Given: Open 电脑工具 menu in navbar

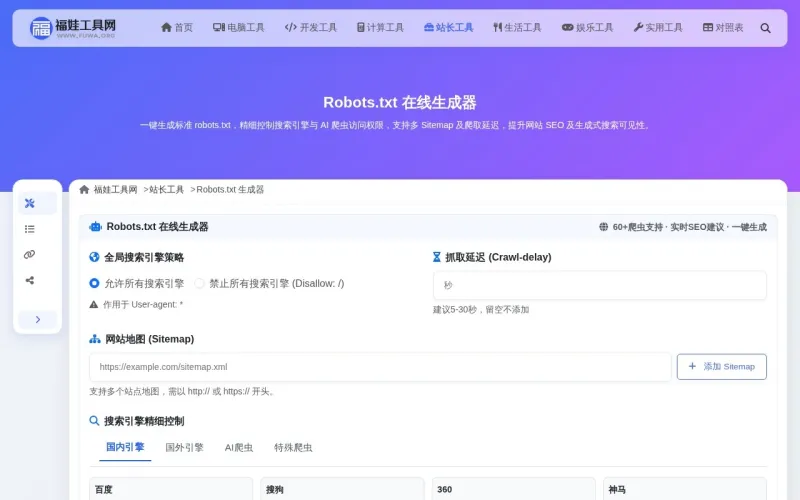Looking at the screenshot, I should point(239,28).
